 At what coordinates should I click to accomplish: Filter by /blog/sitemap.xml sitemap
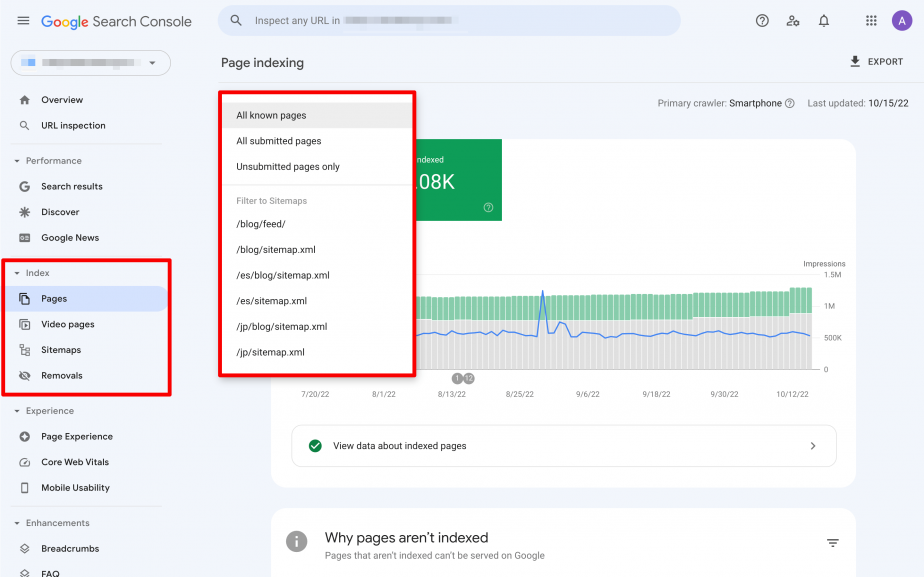click(317, 250)
